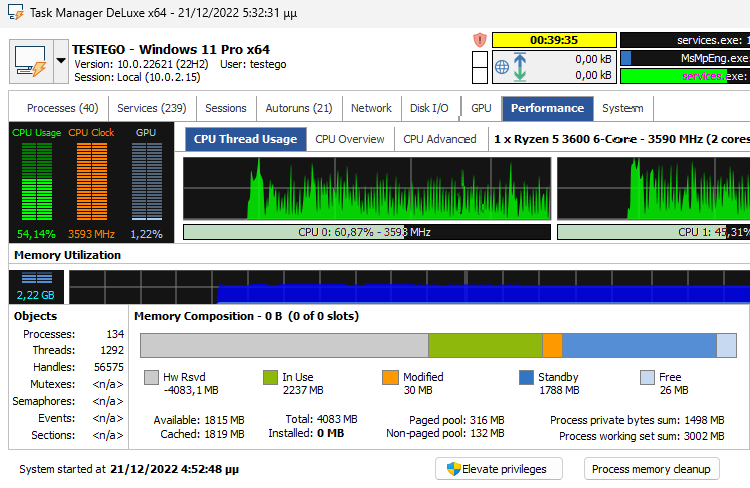Switch to the Sessions tab
The width and height of the screenshot is (750, 488).
[226, 108]
